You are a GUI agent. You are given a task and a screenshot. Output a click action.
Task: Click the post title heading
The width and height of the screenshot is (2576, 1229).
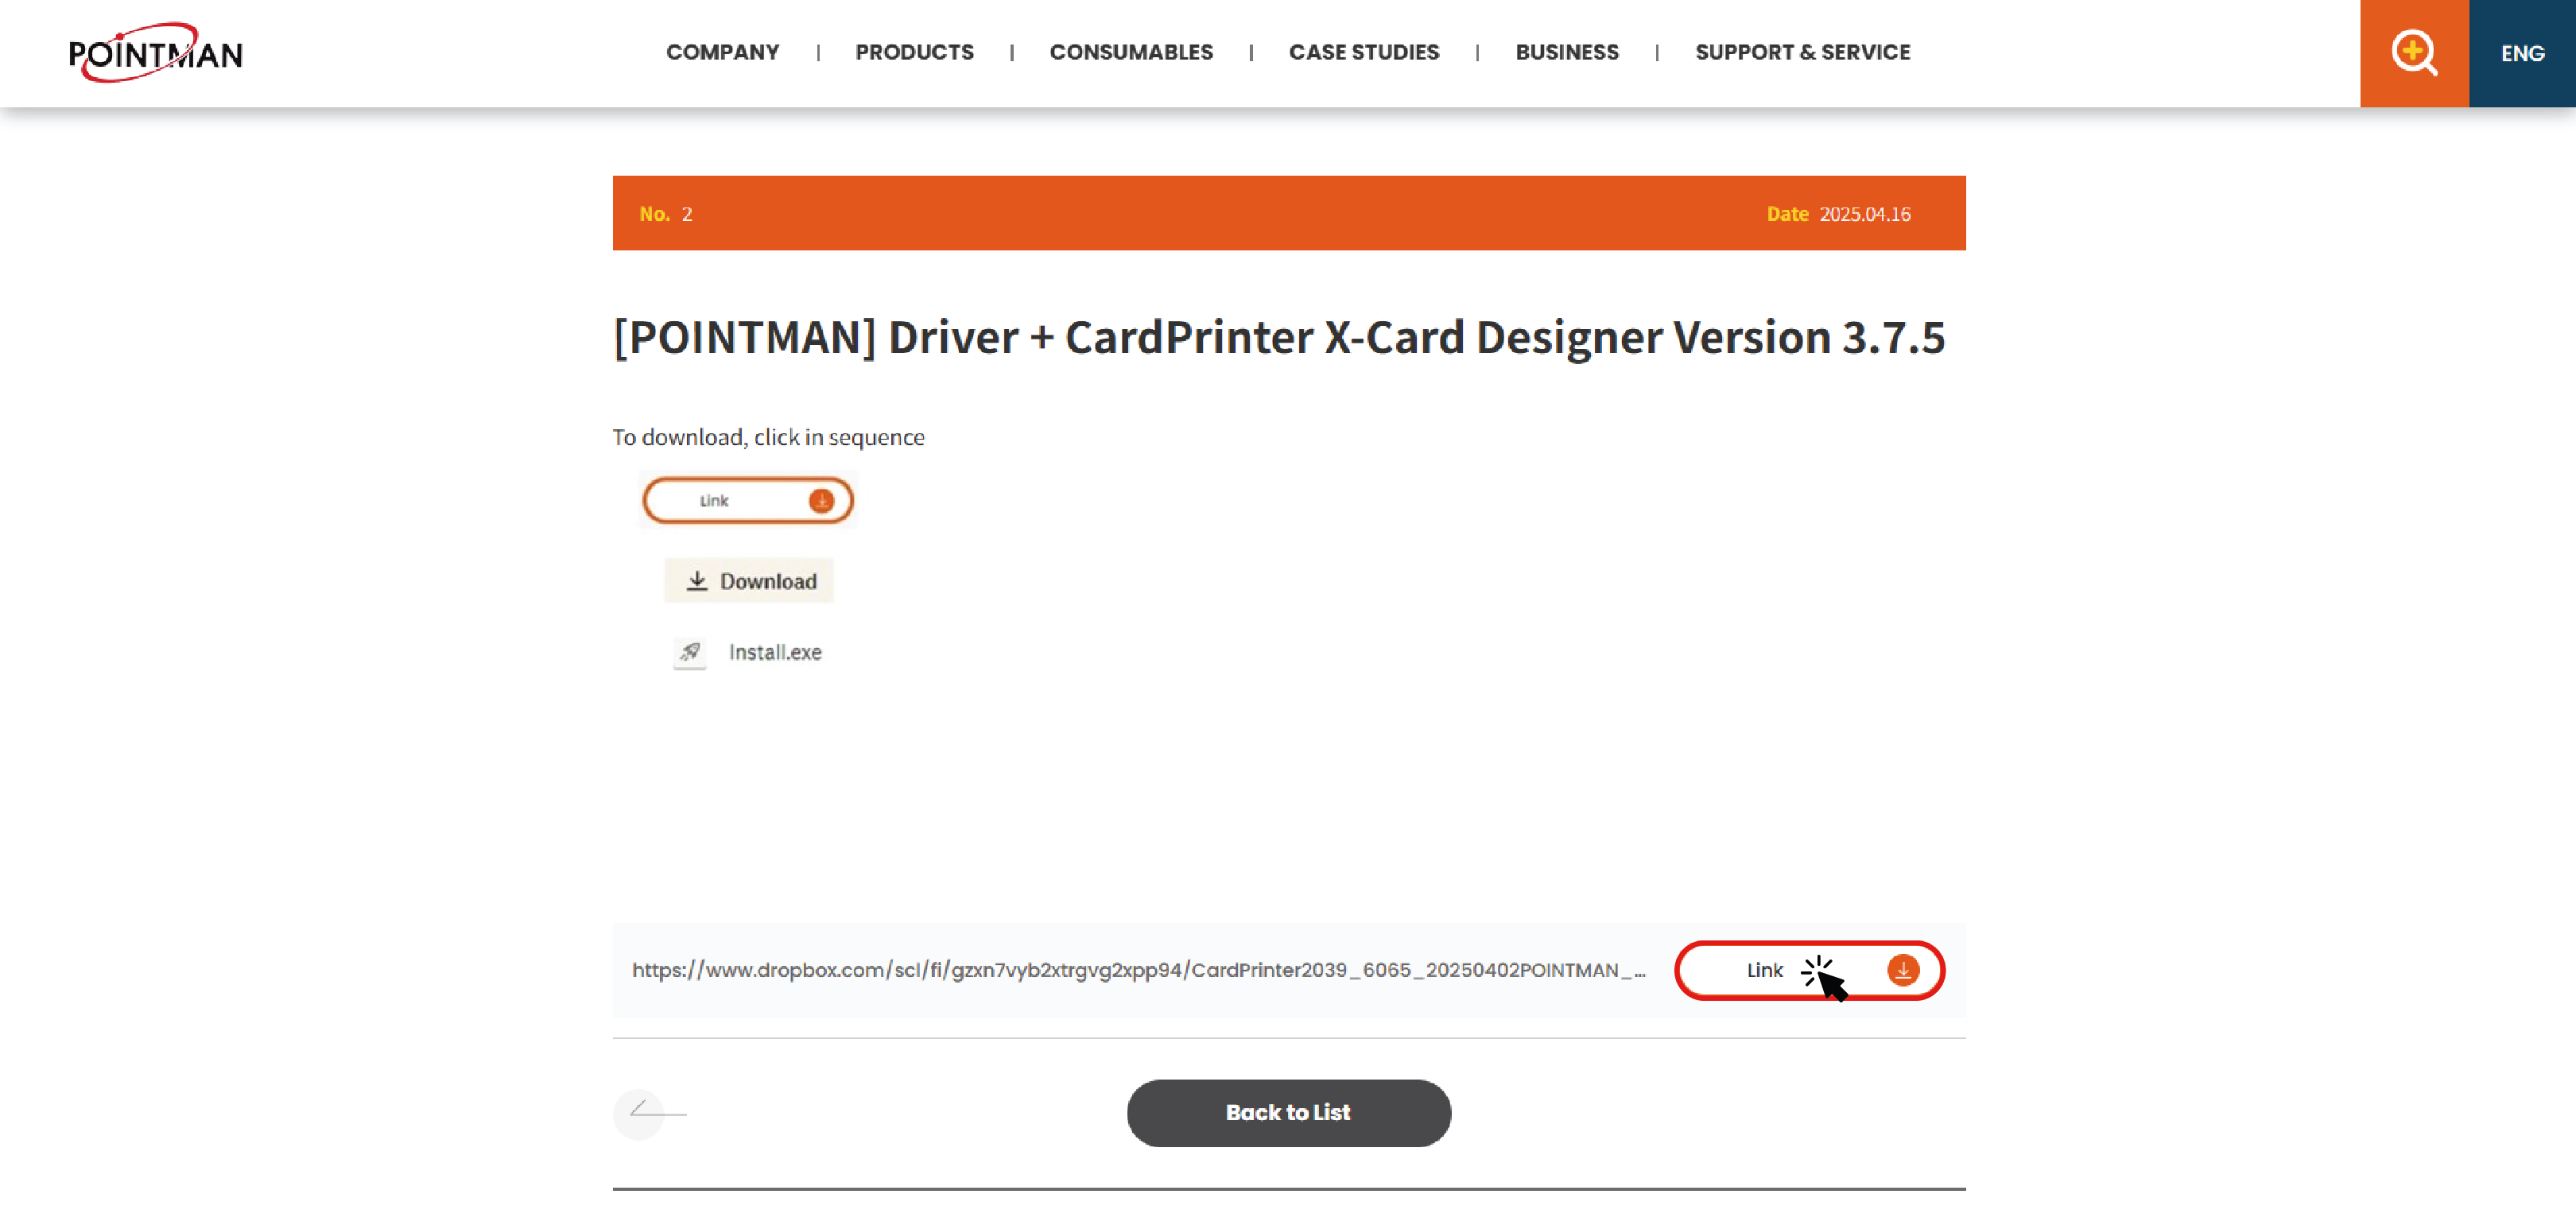(x=1279, y=337)
